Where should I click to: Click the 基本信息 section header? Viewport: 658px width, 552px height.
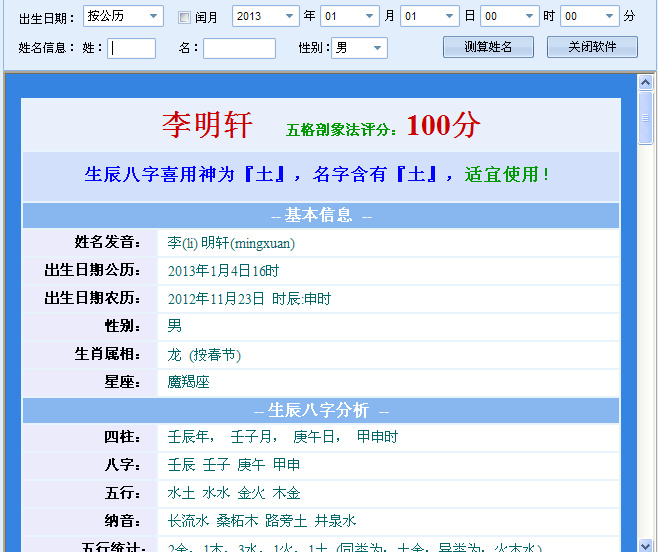[321, 215]
